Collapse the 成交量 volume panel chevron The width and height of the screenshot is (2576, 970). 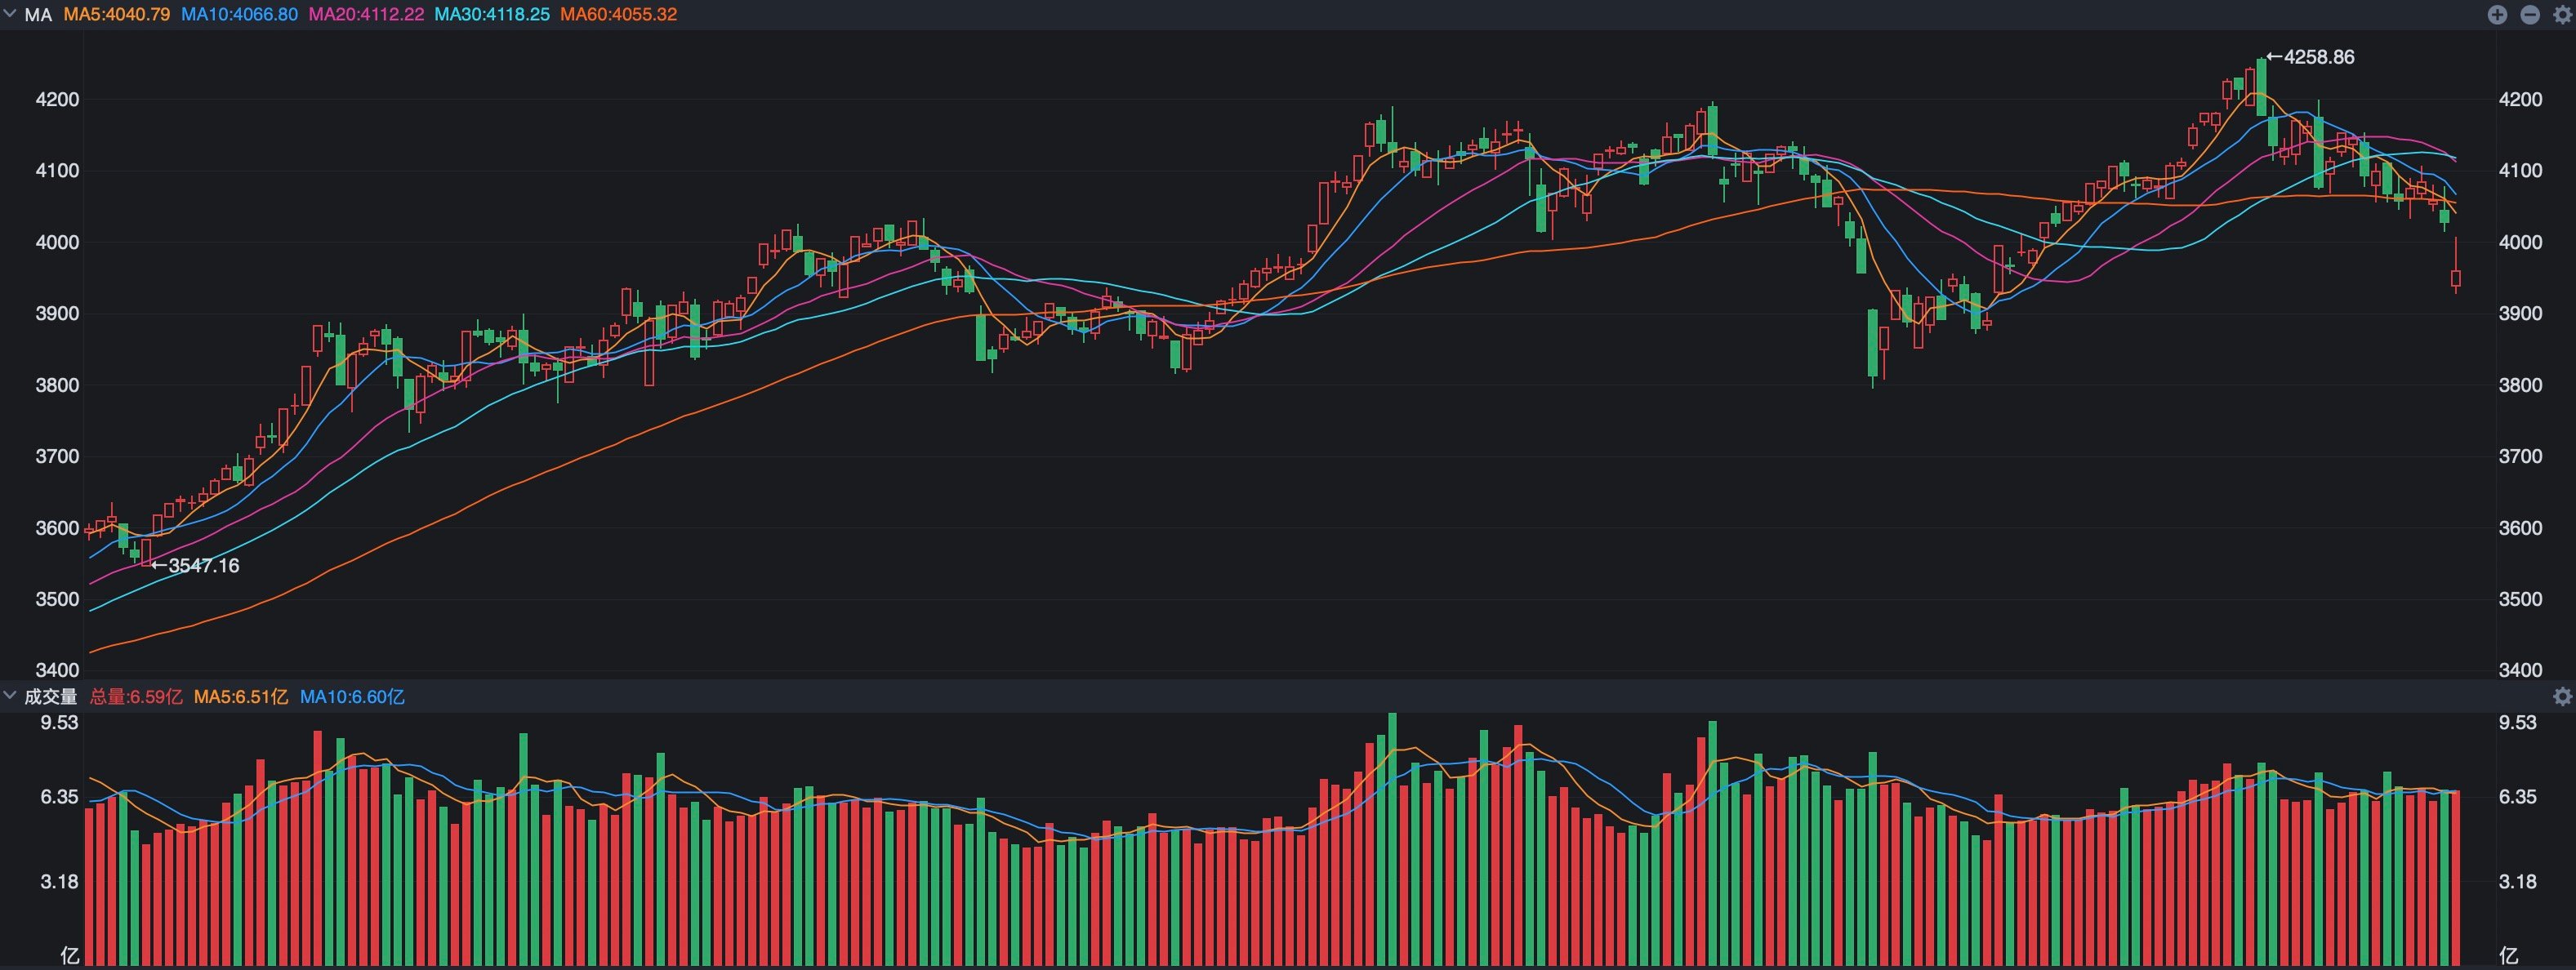tap(10, 696)
